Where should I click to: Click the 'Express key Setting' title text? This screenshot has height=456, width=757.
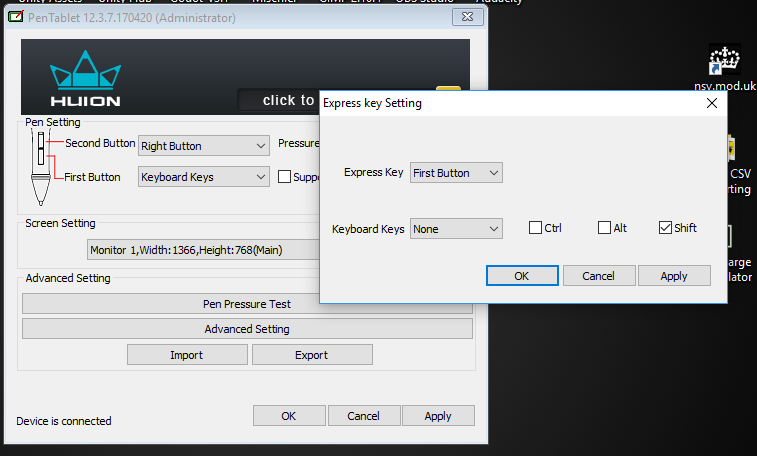[x=372, y=103]
